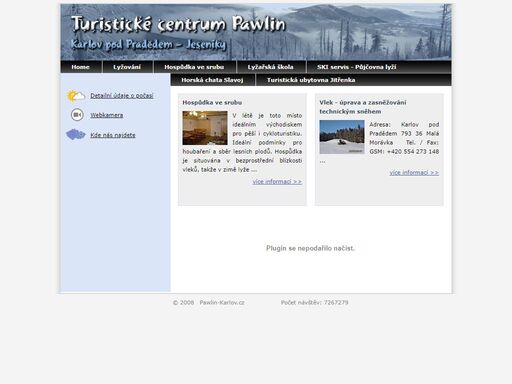Select Turistická ubytovna Jitřenka menu item

click(x=311, y=80)
